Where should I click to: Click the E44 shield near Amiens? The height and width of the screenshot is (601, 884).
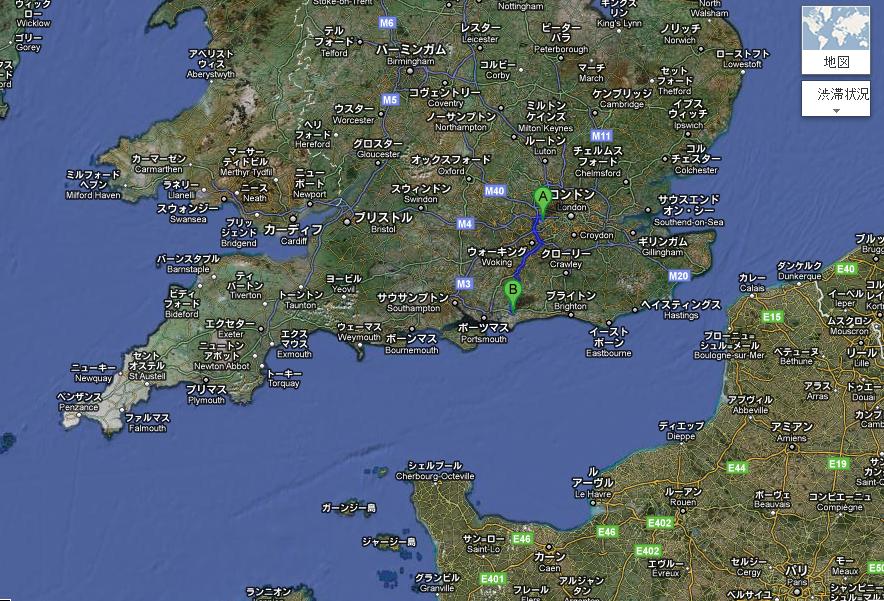737,468
